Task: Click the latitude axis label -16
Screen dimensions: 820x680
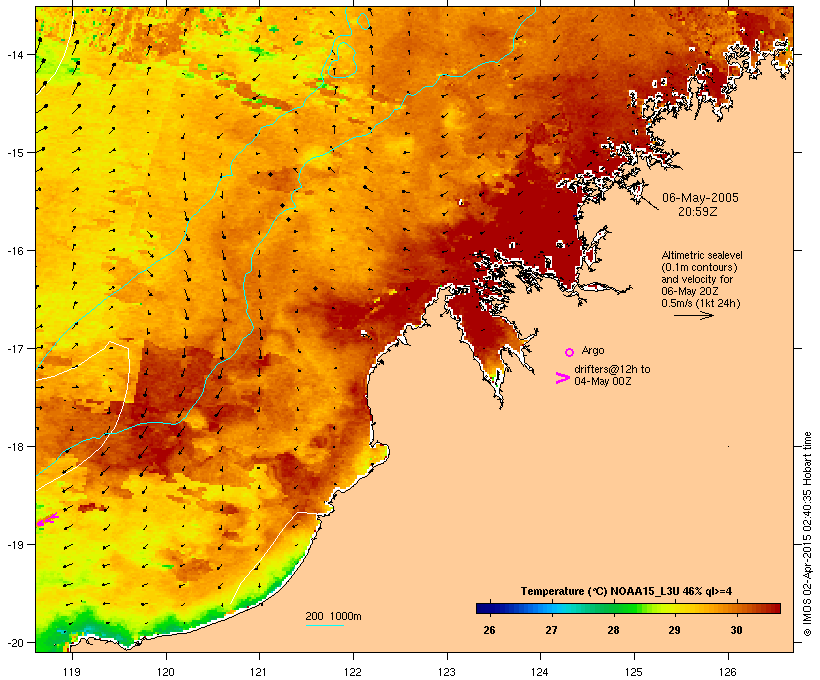Action: (14, 251)
